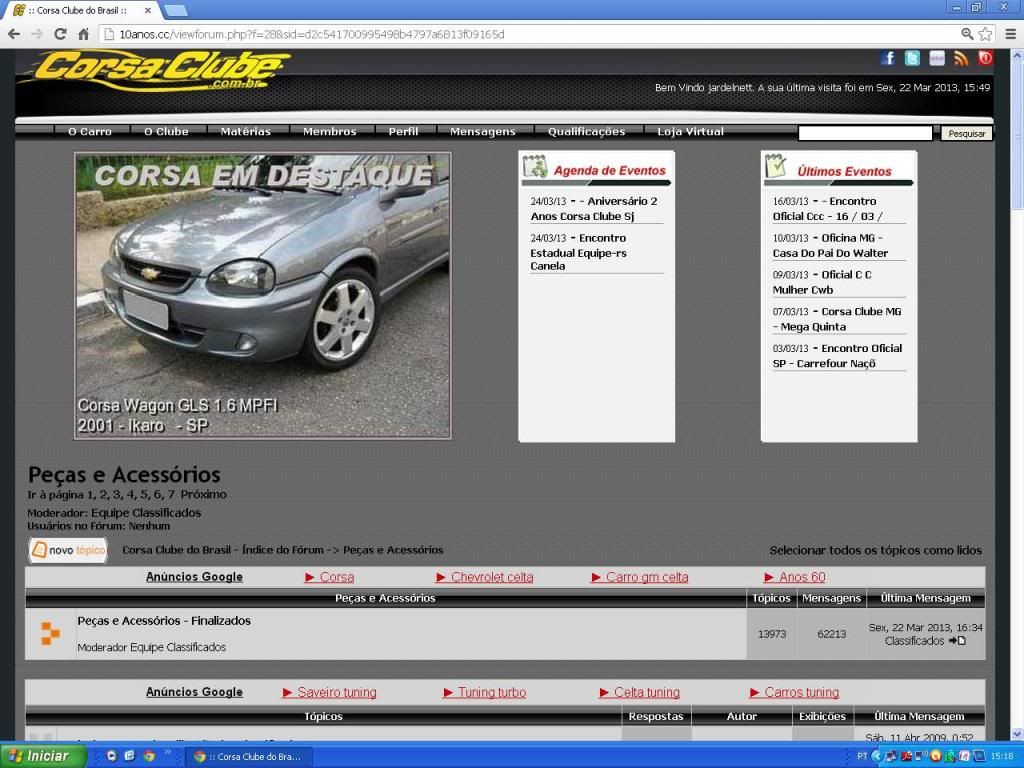1024x768 pixels.
Task: Click the Twitter bird icon
Action: (x=912, y=59)
